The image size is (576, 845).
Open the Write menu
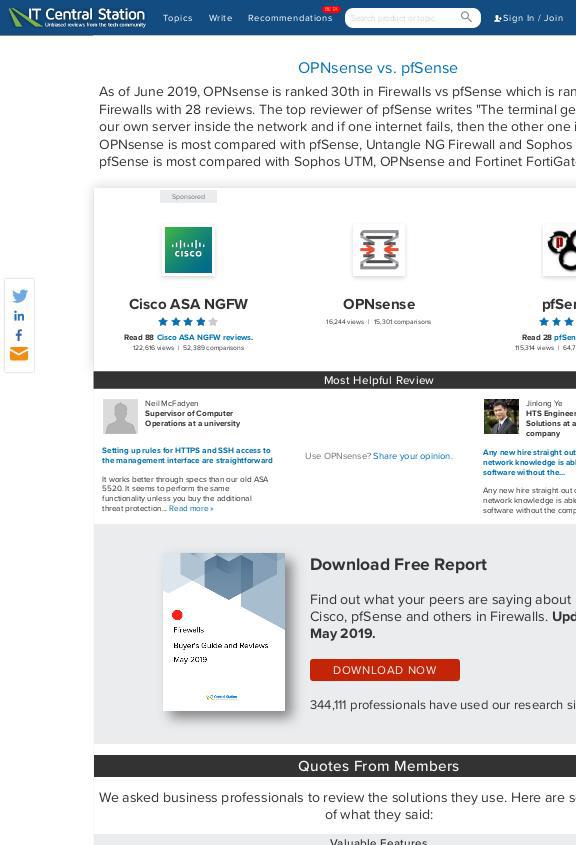coord(220,18)
